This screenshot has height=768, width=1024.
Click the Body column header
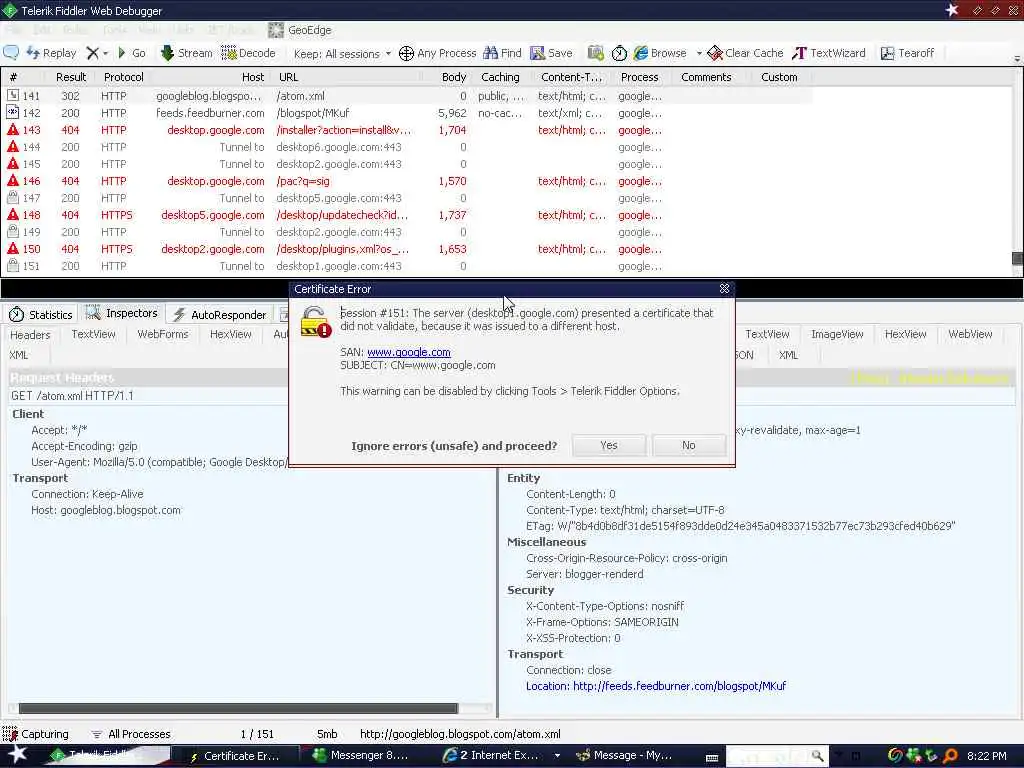453,77
